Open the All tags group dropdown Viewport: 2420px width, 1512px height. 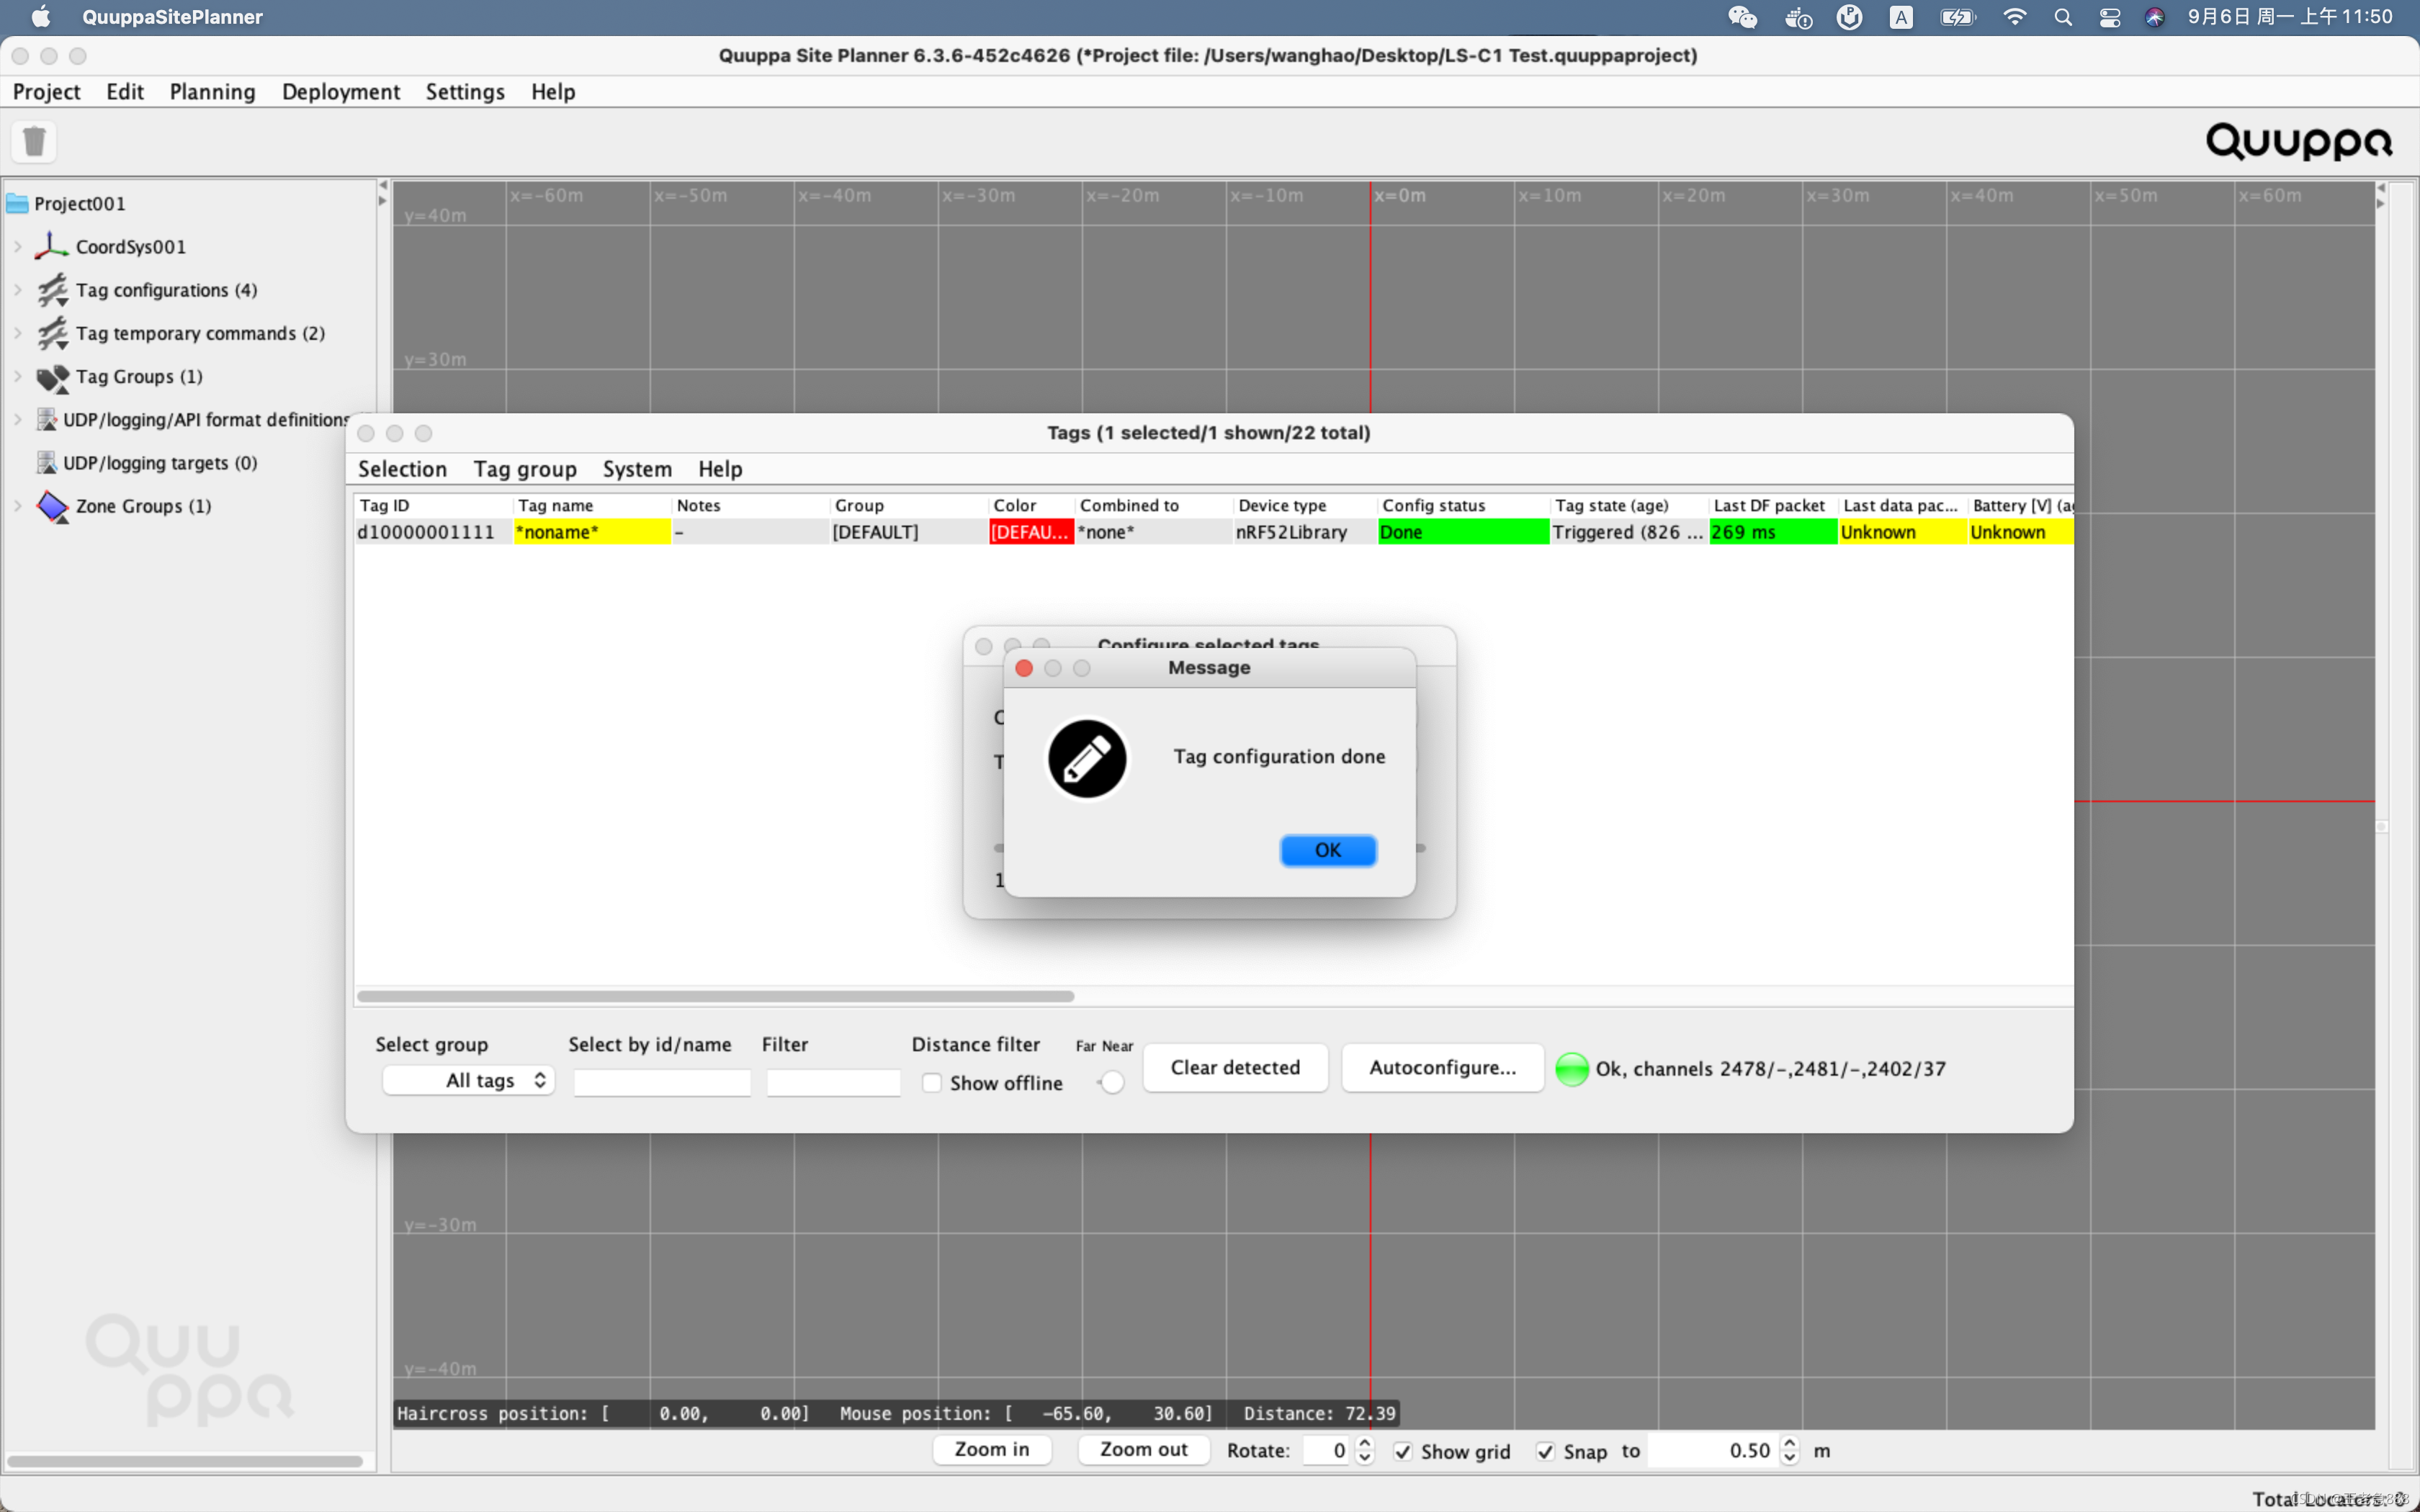click(468, 1080)
